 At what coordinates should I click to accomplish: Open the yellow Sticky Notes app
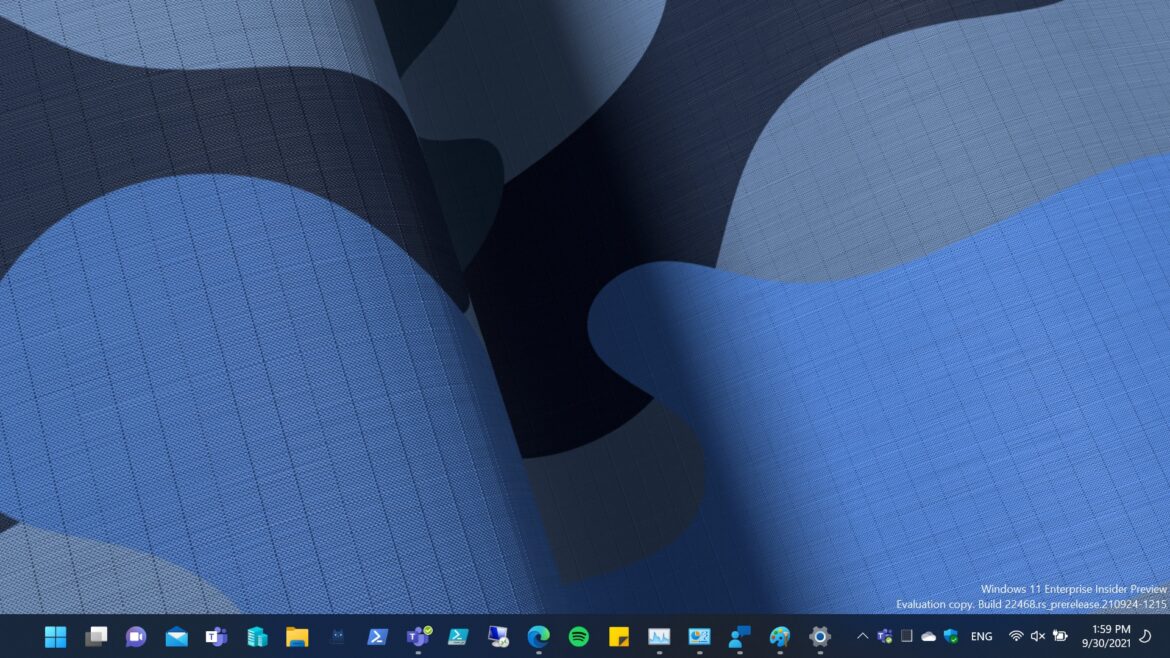click(619, 637)
